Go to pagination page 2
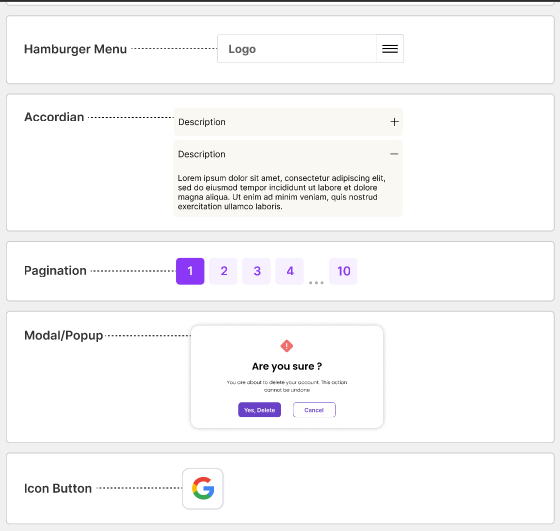The width and height of the screenshot is (560, 531). 223,271
